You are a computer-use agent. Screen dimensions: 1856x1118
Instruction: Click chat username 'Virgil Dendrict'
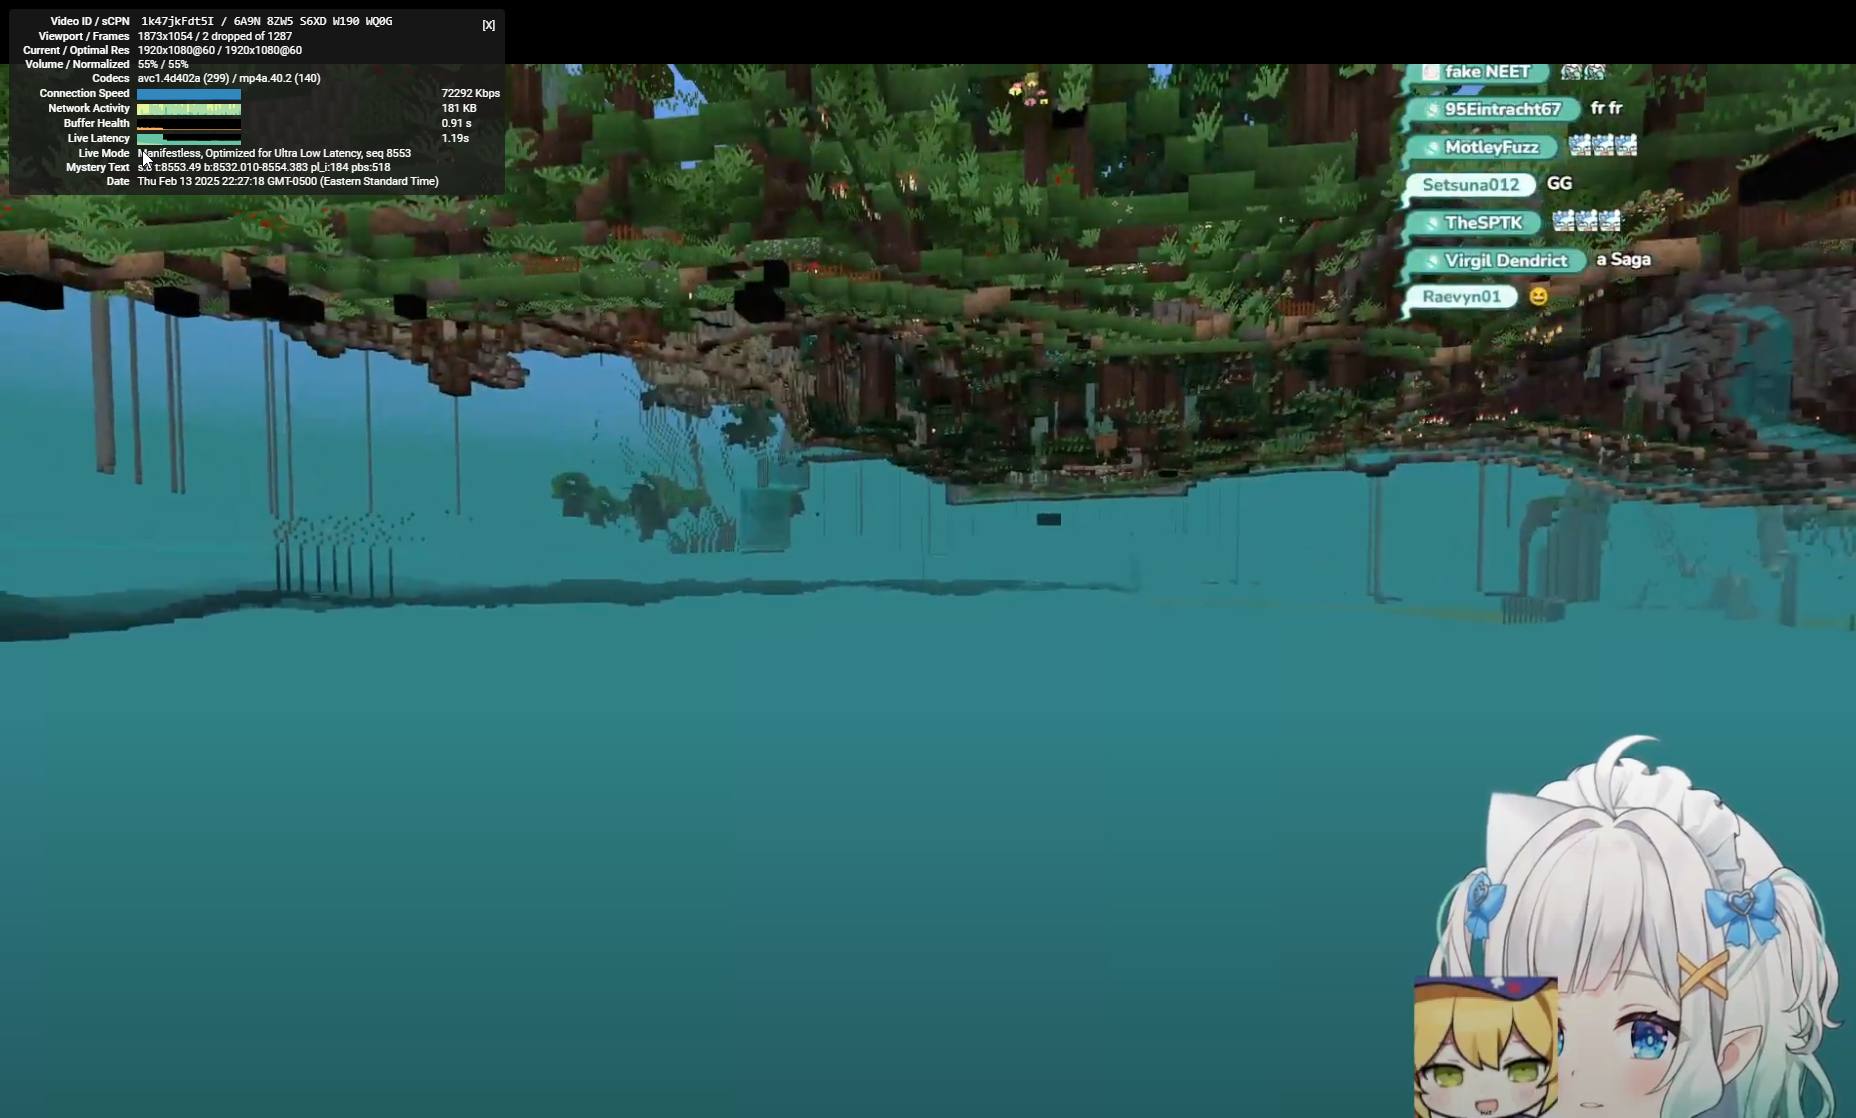[1506, 261]
